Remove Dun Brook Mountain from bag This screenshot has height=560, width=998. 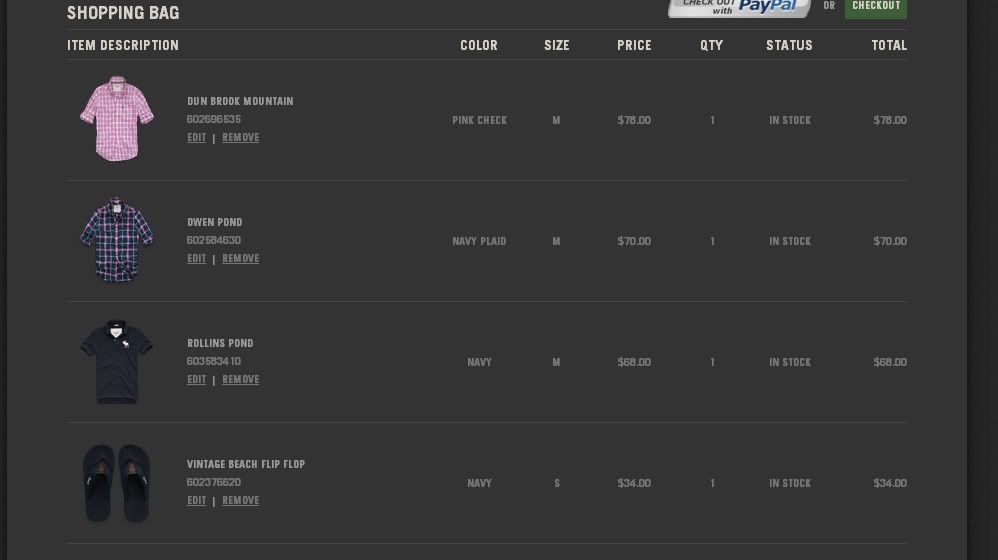click(x=240, y=138)
